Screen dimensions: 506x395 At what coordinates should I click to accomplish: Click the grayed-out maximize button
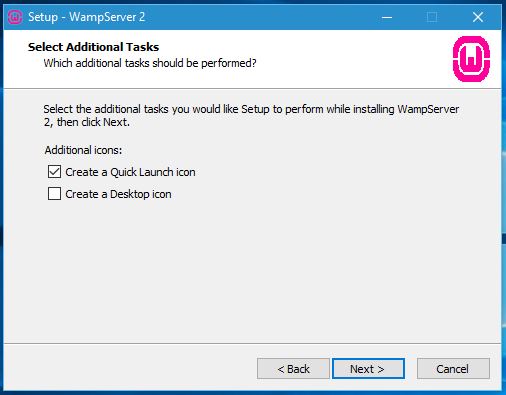432,17
